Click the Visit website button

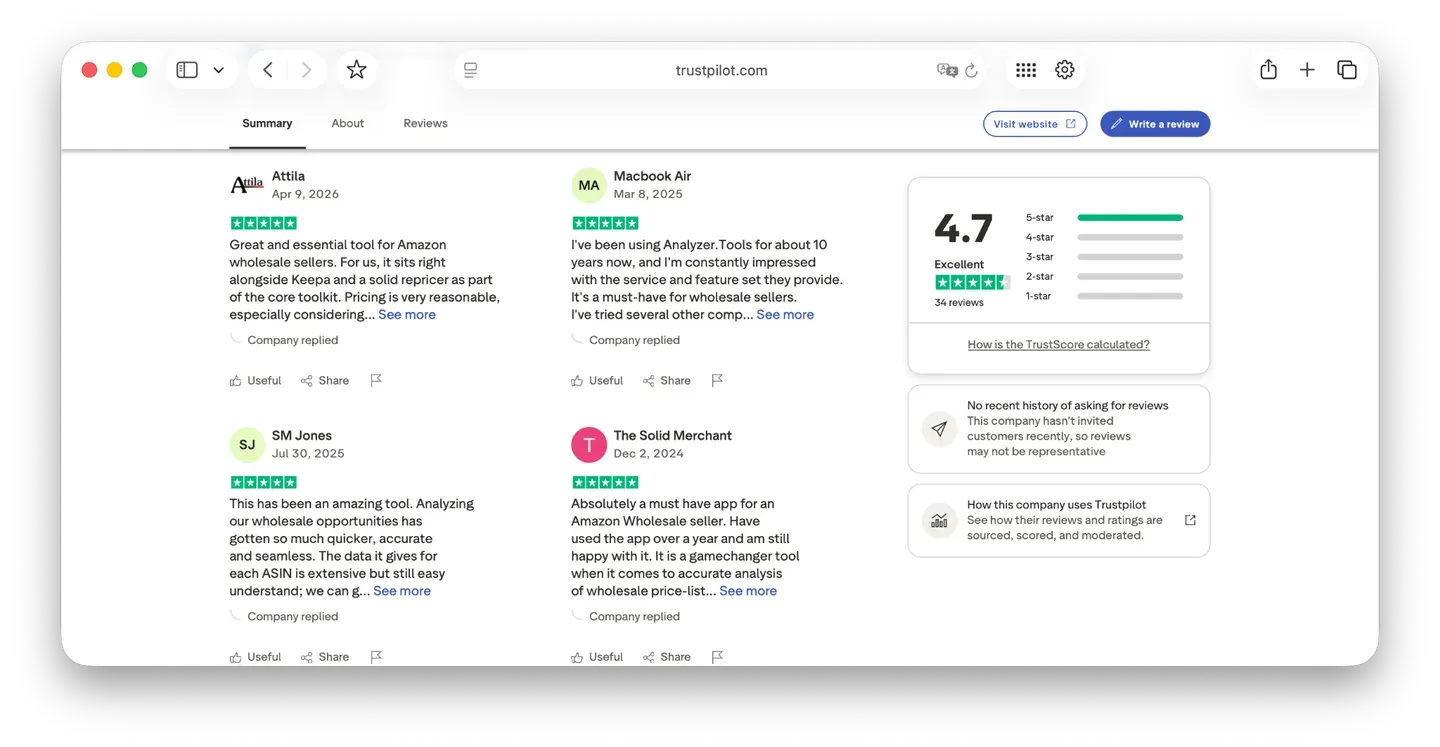click(1035, 124)
